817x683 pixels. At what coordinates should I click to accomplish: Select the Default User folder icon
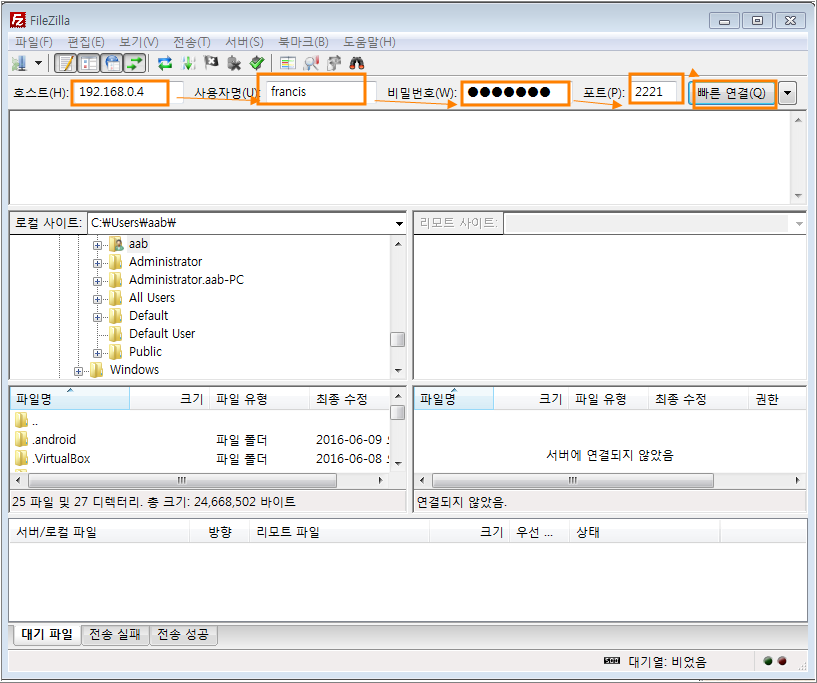pos(116,333)
